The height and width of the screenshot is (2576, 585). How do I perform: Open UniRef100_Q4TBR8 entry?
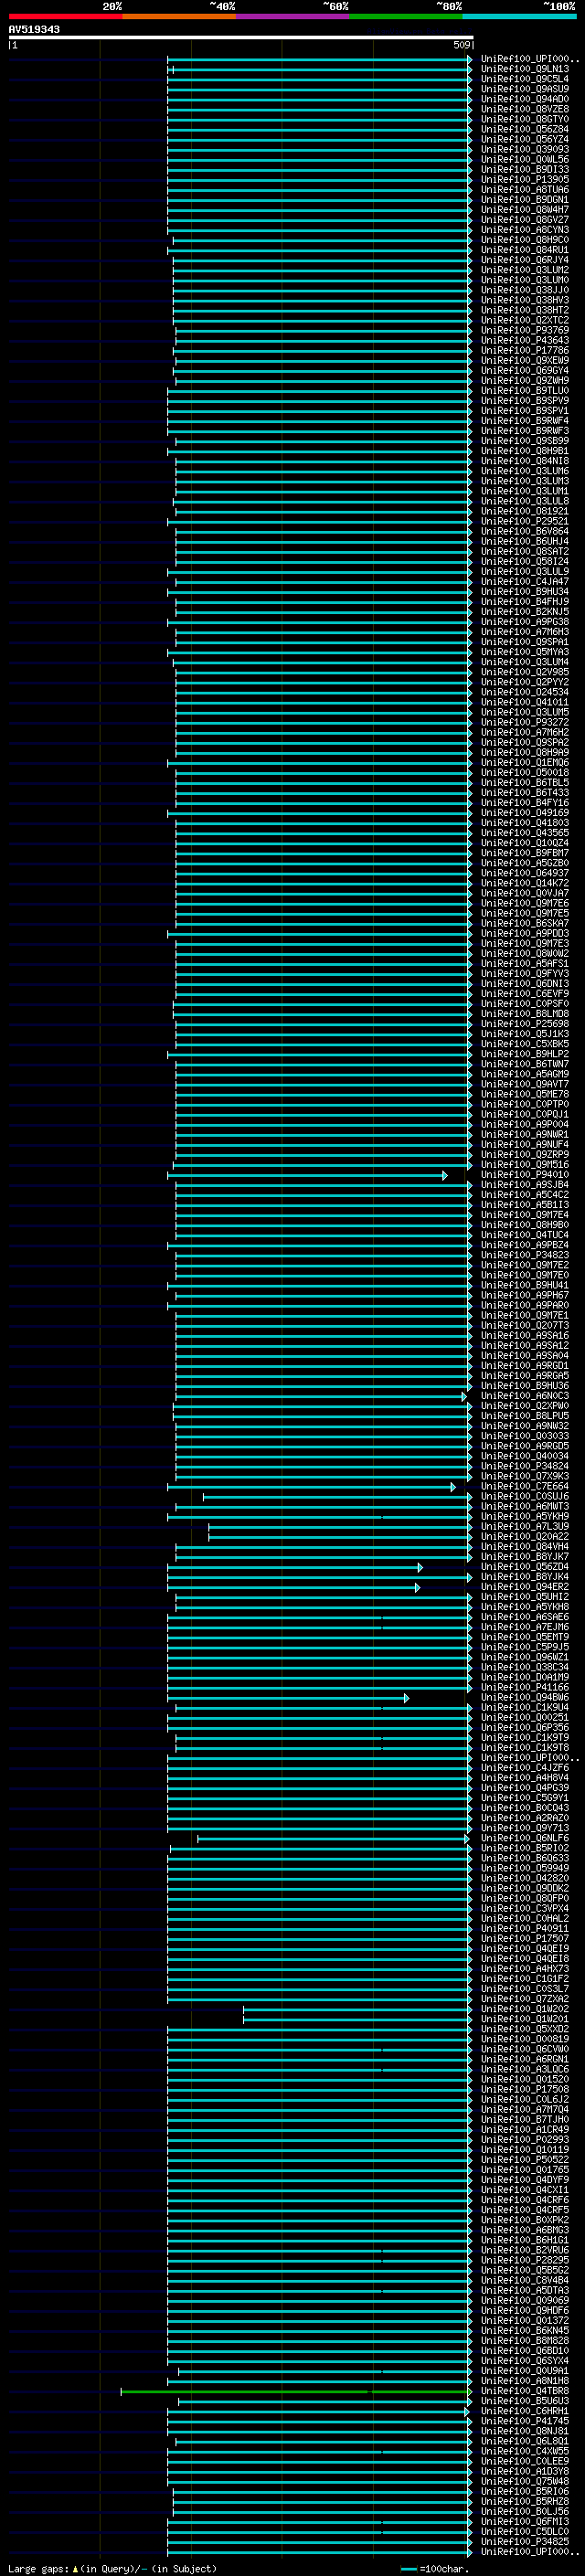[x=524, y=2391]
